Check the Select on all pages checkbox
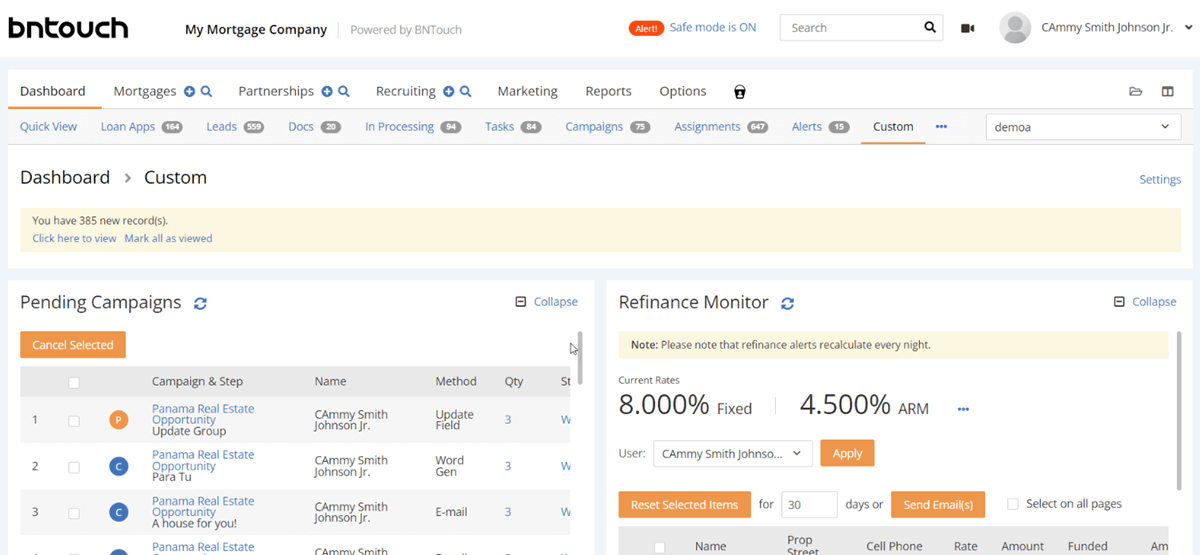 [x=1013, y=504]
